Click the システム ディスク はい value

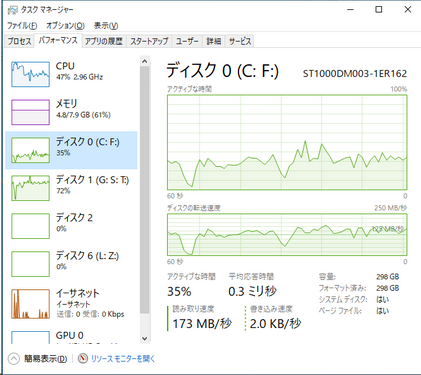tap(382, 299)
